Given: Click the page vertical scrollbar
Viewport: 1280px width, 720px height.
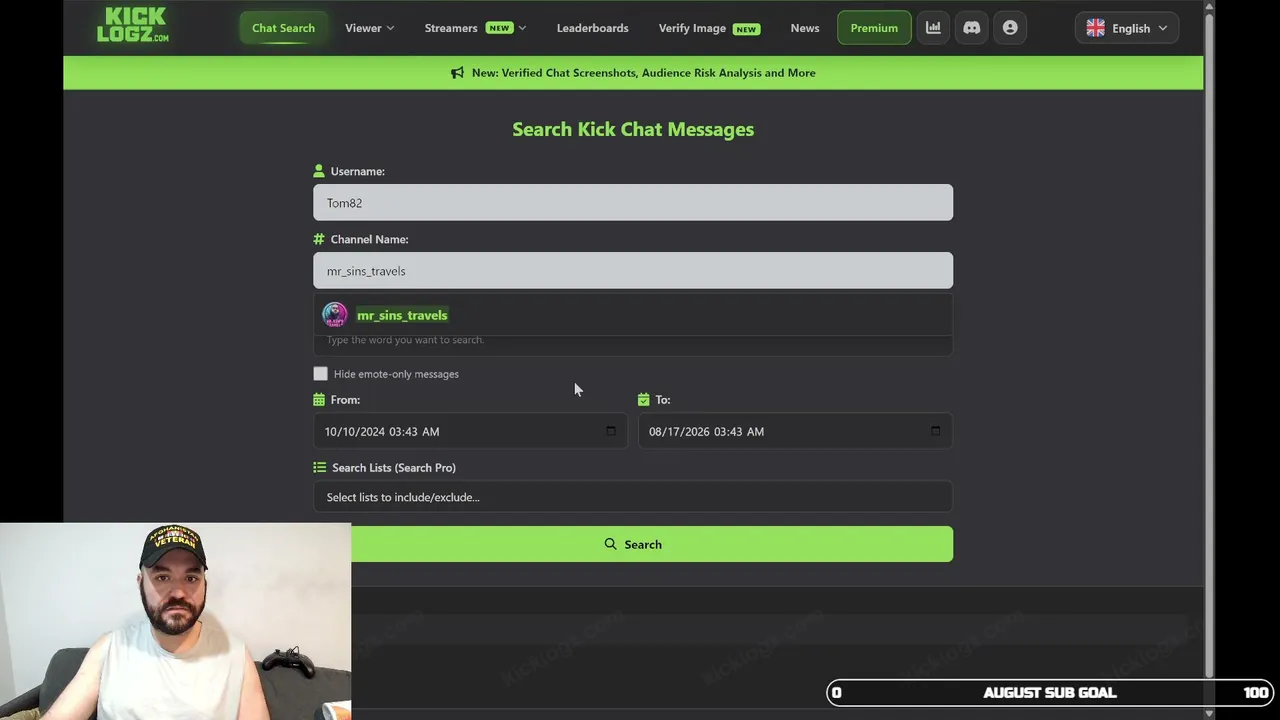Looking at the screenshot, I should tap(1209, 345).
